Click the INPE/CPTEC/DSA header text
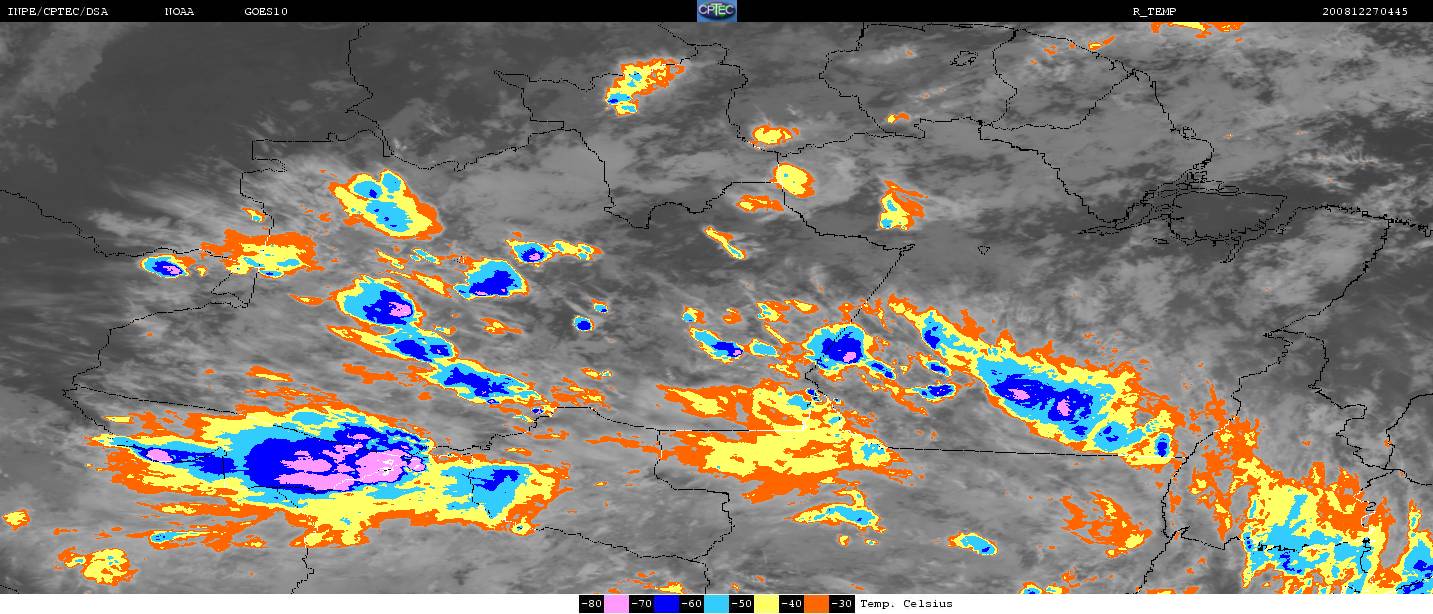Viewport: 1433px width, 614px height. click(58, 12)
